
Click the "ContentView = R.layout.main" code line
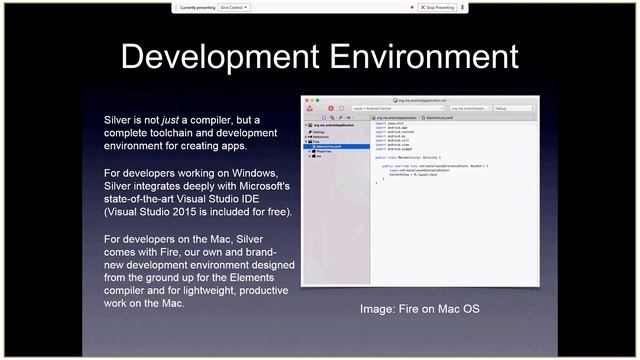(413, 174)
